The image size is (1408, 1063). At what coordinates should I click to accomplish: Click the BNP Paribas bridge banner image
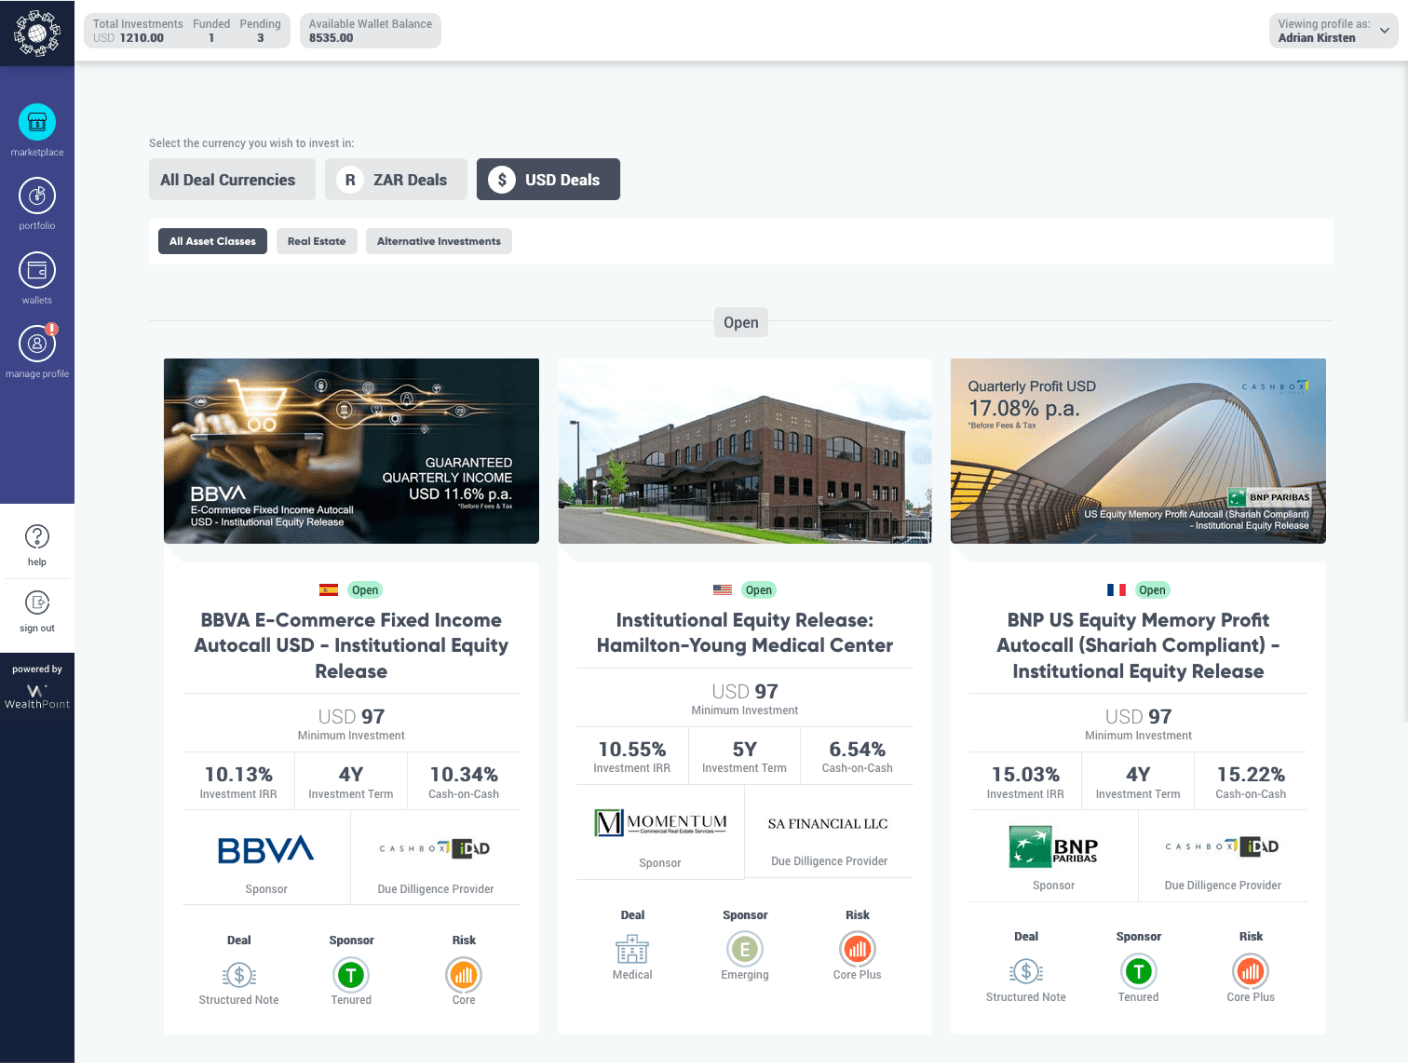[1138, 451]
